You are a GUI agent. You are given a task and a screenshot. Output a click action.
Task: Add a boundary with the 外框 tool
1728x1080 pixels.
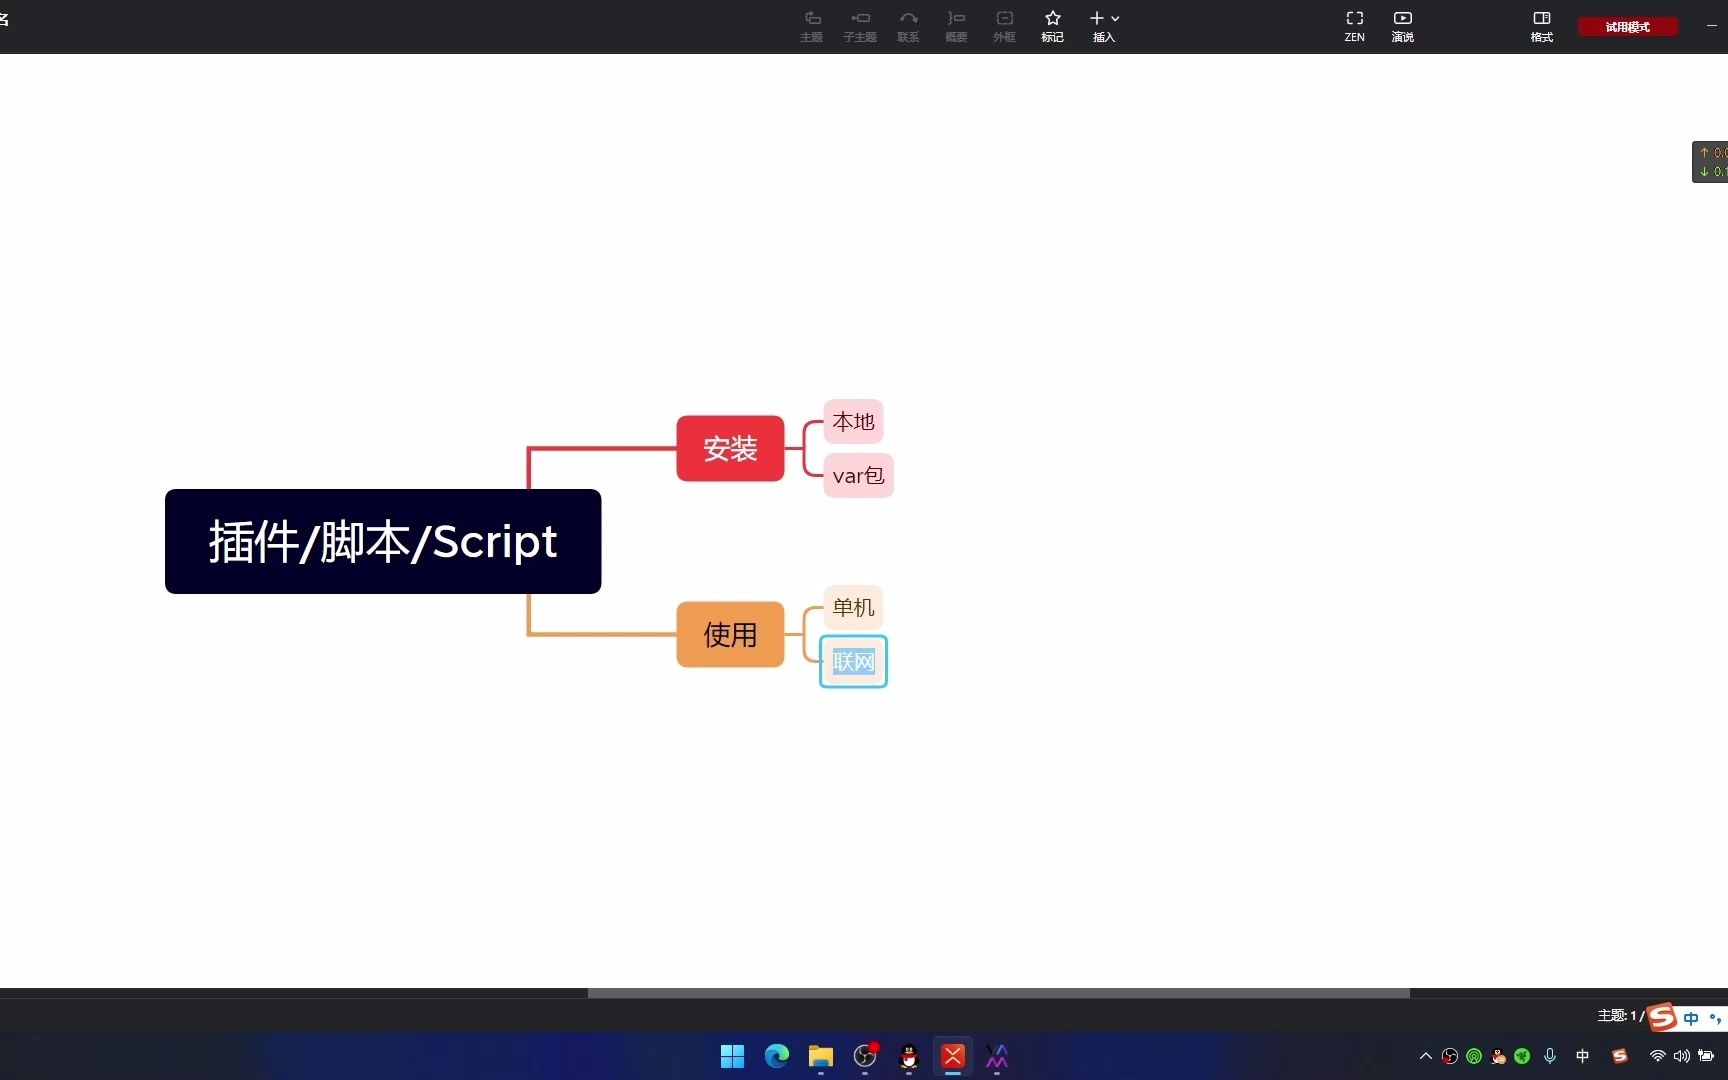[x=1003, y=26]
